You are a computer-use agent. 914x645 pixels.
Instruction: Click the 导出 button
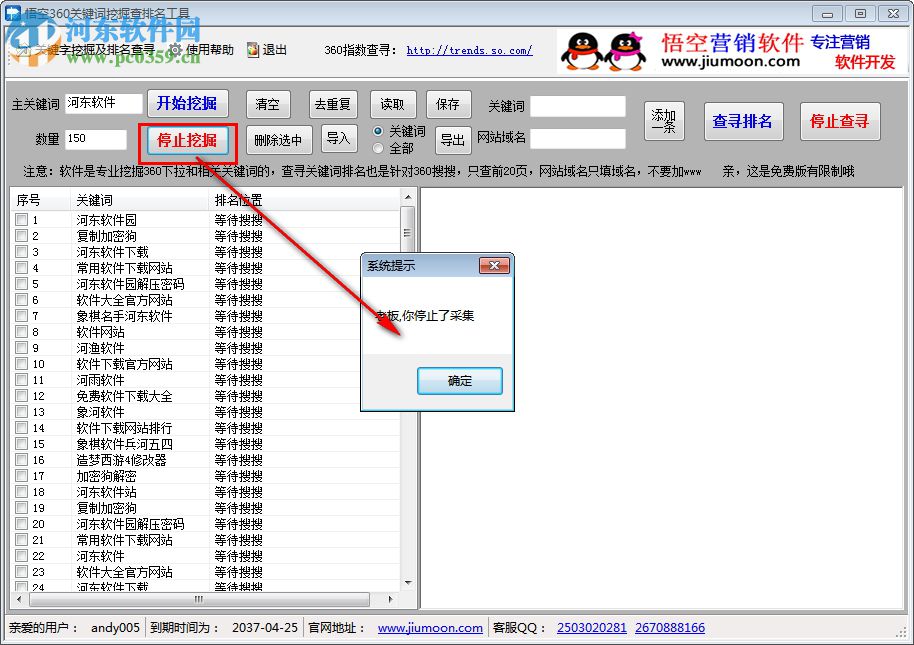pos(453,140)
